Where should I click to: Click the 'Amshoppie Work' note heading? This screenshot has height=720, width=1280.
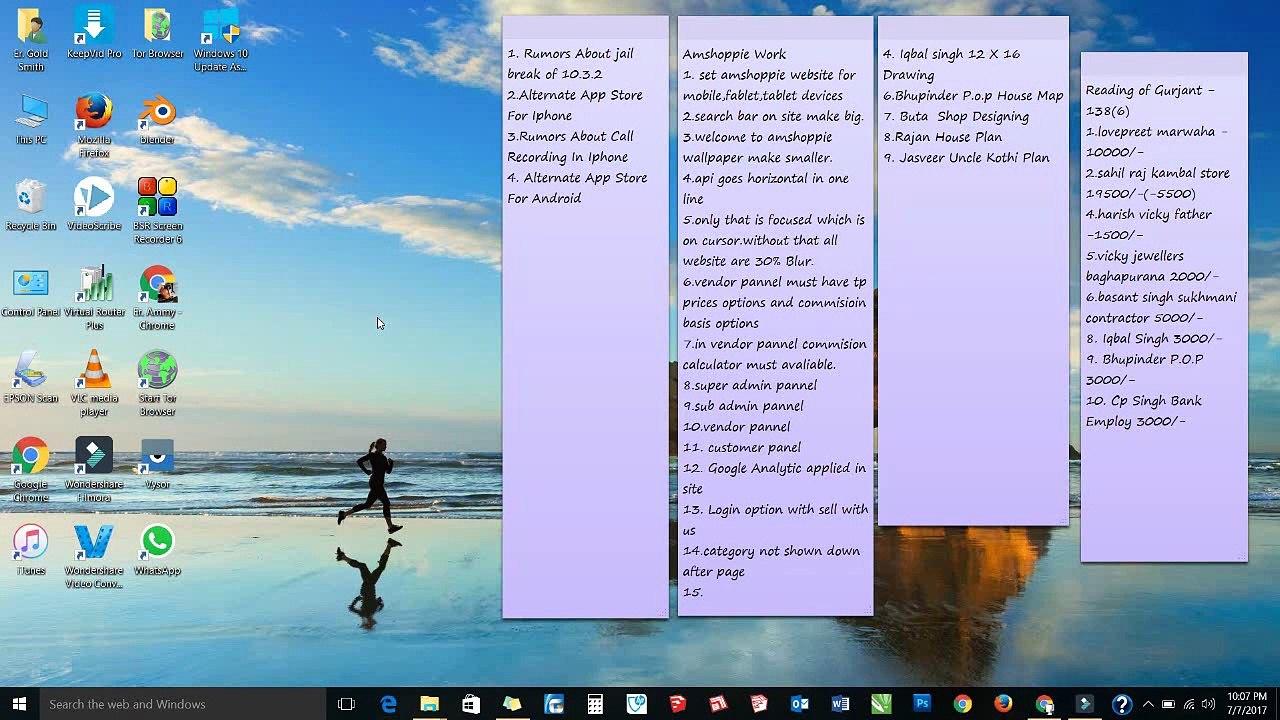734,54
